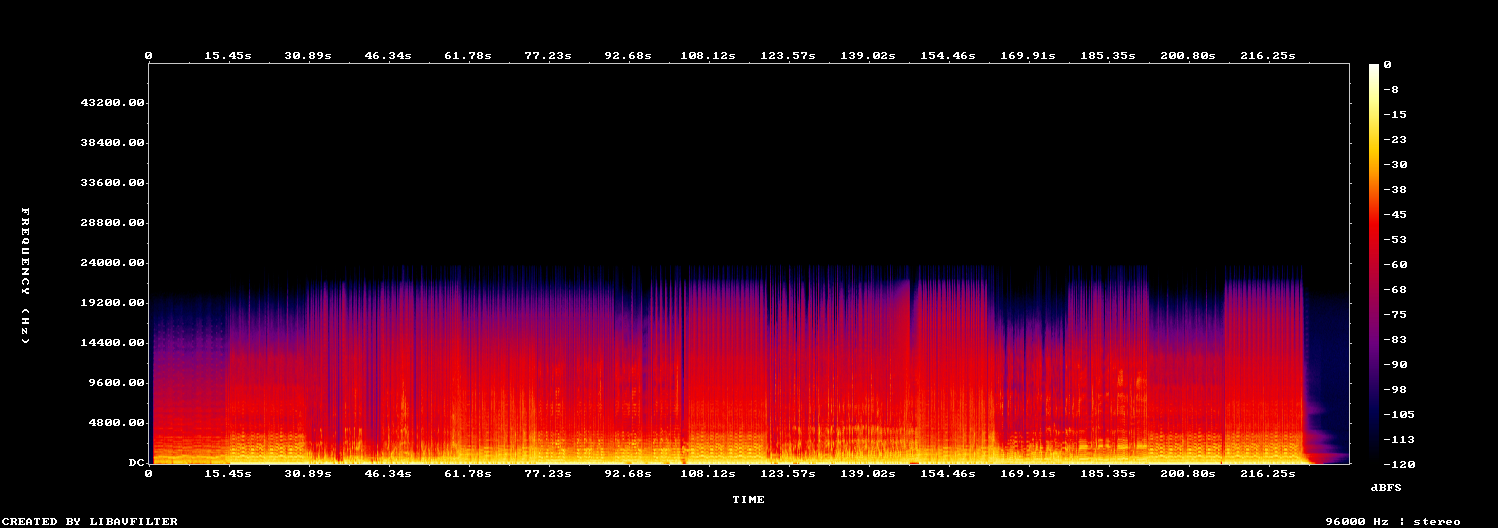Click the vertical FREQUENCY (Hz) axis title
The image size is (1498, 528).
click(x=27, y=276)
